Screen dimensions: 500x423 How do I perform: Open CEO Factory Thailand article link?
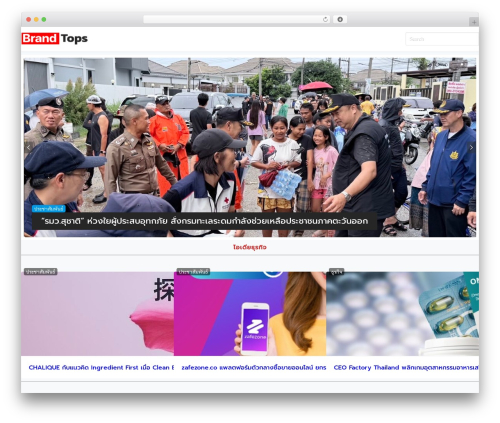(406, 367)
